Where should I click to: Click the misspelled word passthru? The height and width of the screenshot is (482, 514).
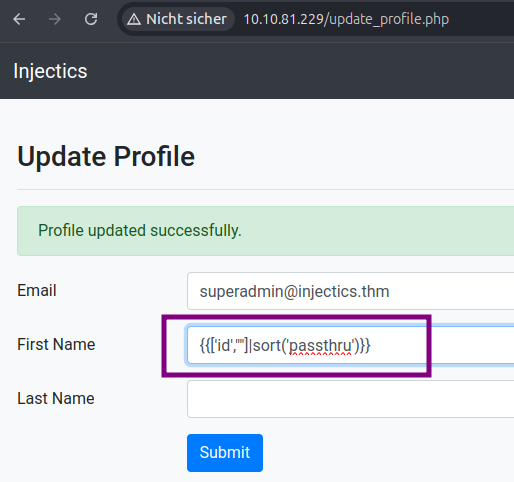(x=320, y=346)
